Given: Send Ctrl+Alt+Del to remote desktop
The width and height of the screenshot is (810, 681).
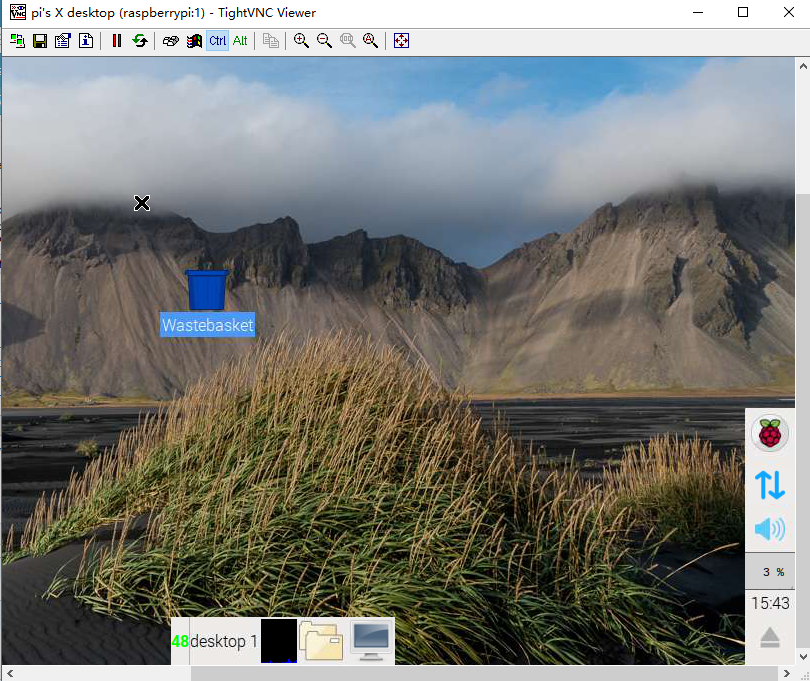Looking at the screenshot, I should point(171,41).
